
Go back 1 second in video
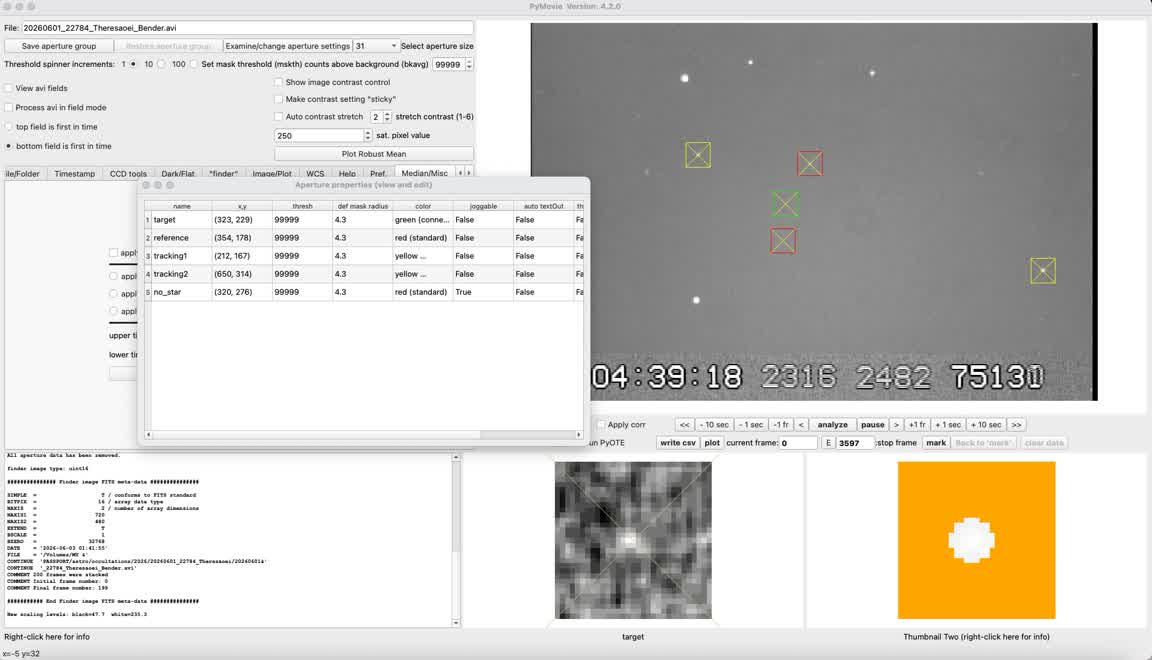751,425
